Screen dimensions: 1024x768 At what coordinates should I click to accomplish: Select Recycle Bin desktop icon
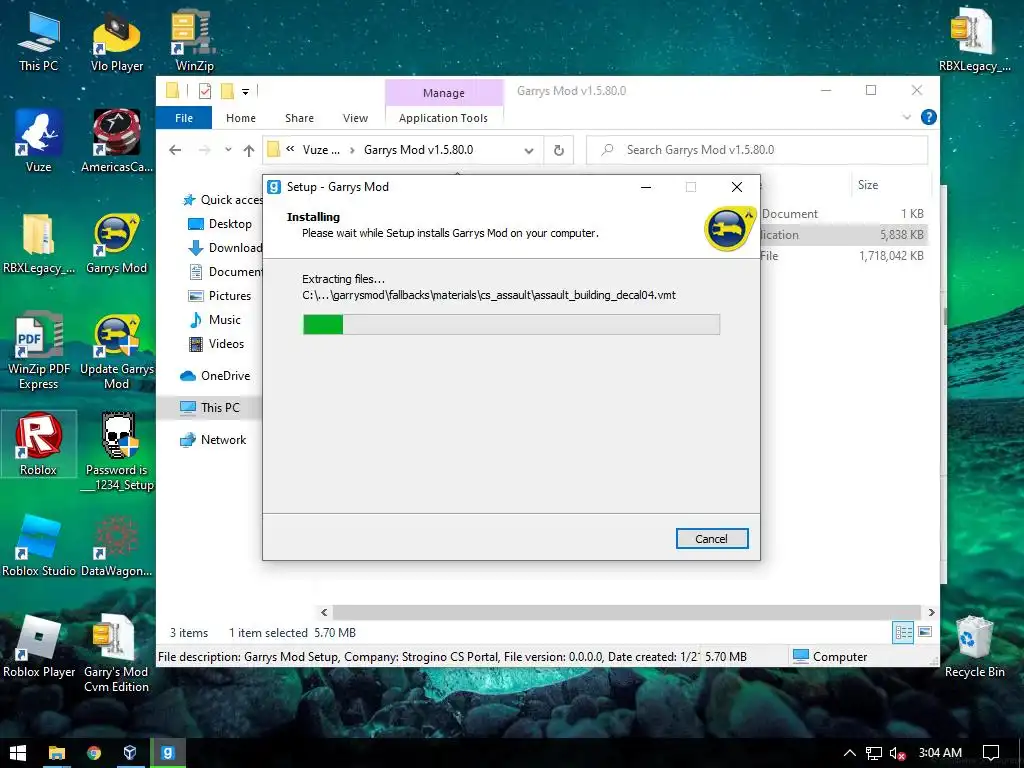click(x=974, y=647)
